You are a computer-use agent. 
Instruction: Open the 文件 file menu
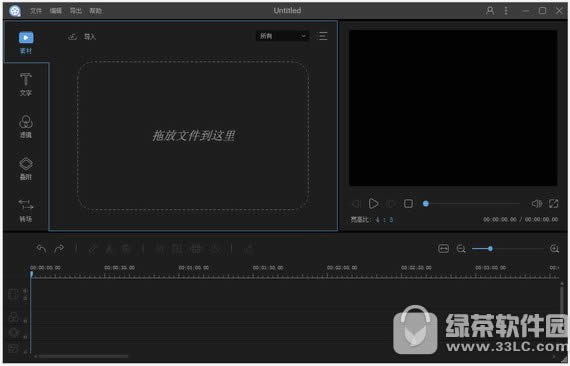(36, 11)
